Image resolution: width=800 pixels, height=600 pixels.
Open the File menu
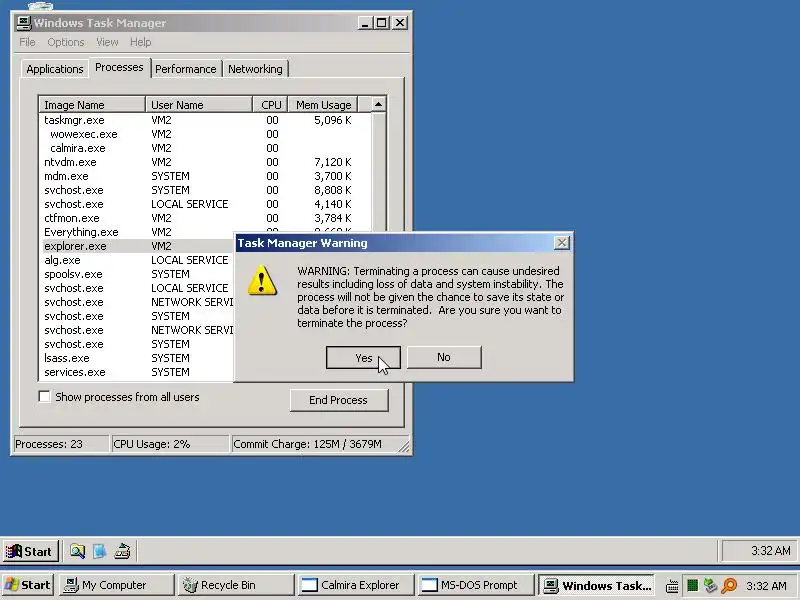[28, 42]
